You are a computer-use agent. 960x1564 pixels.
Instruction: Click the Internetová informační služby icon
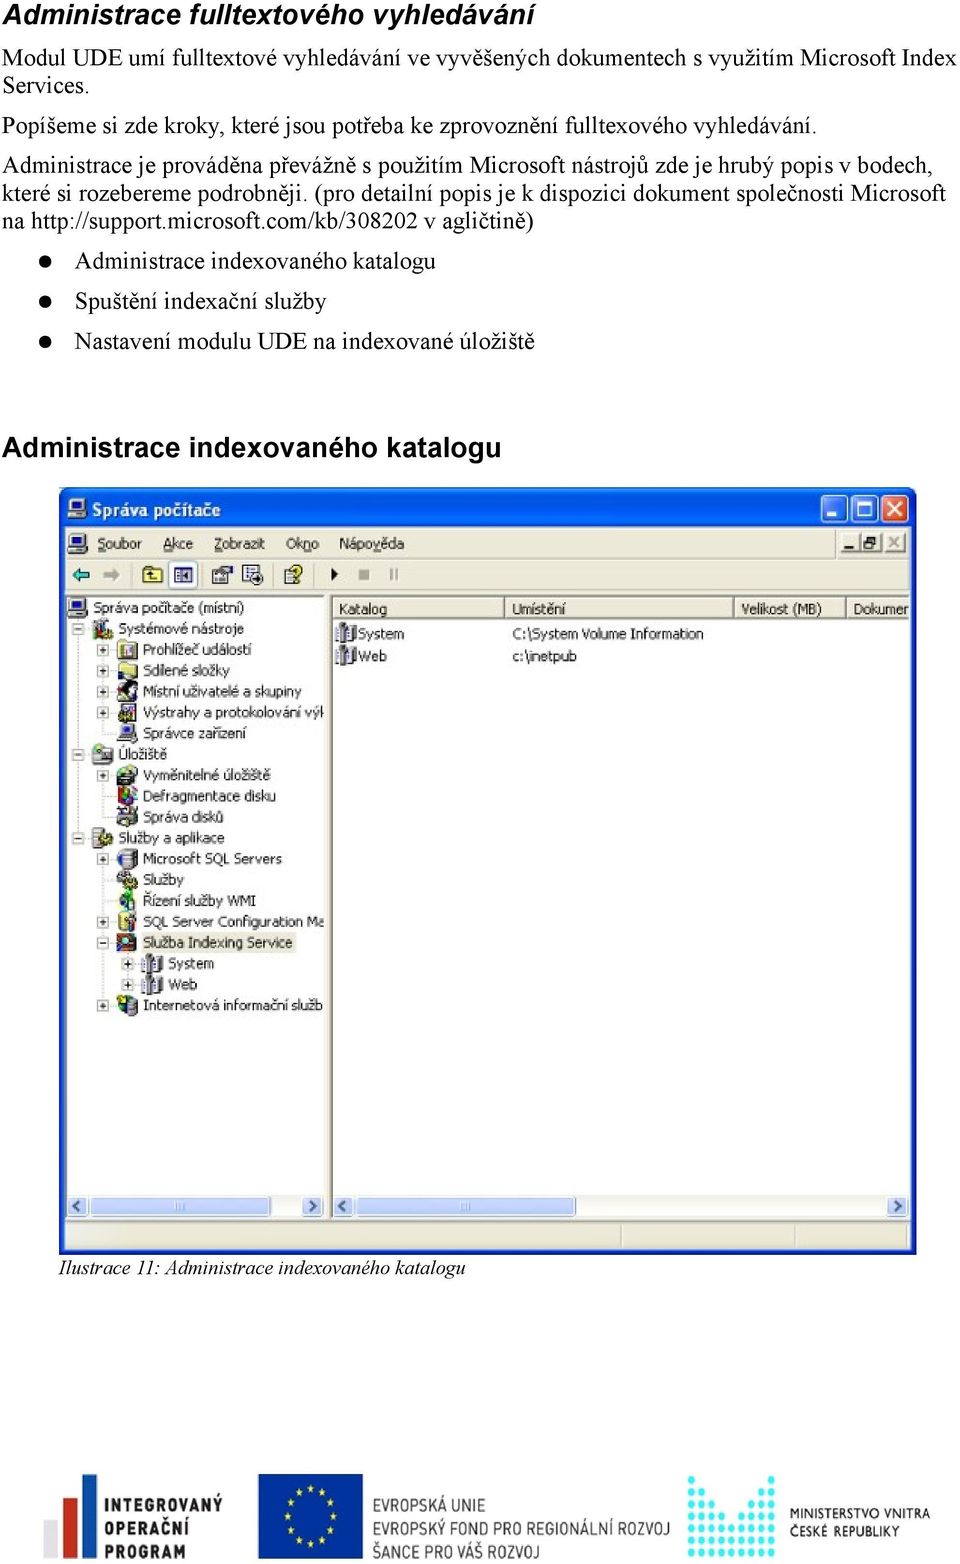pyautogui.click(x=128, y=1006)
